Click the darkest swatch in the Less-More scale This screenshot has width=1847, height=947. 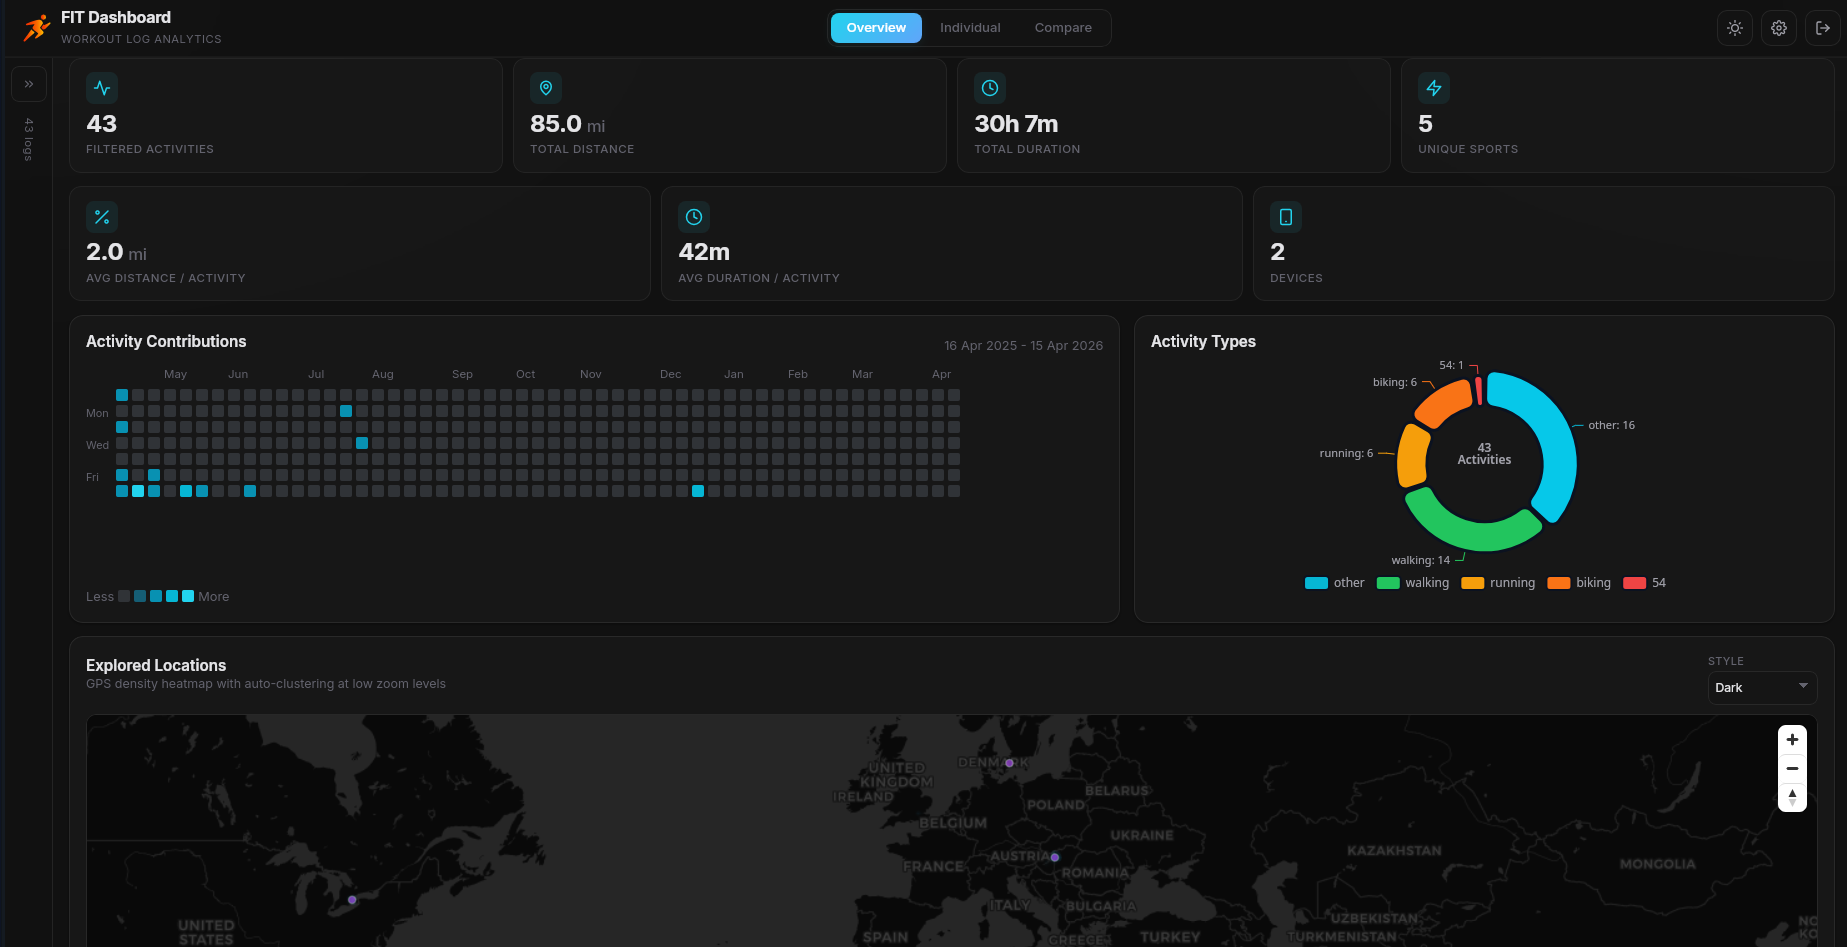[x=123, y=596]
